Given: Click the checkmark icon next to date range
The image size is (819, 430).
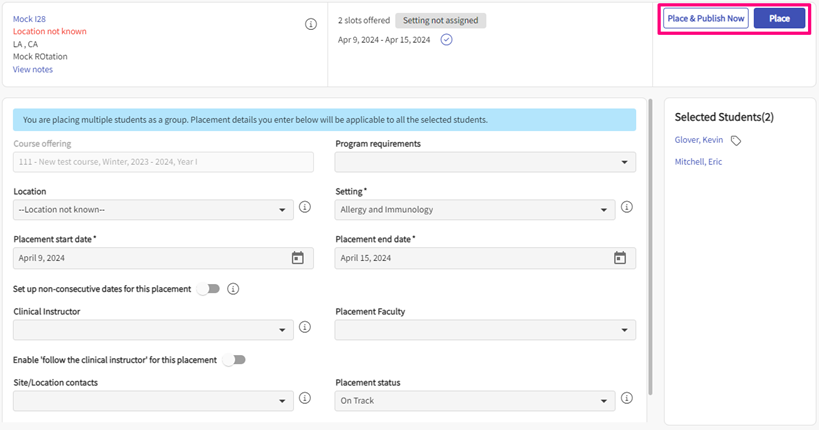Looking at the screenshot, I should [x=446, y=40].
